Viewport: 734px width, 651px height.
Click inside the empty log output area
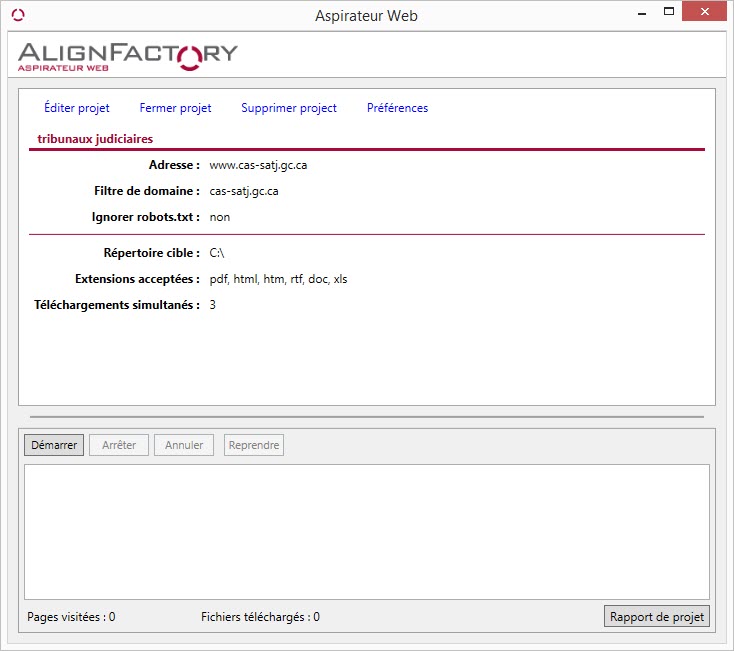pos(366,531)
